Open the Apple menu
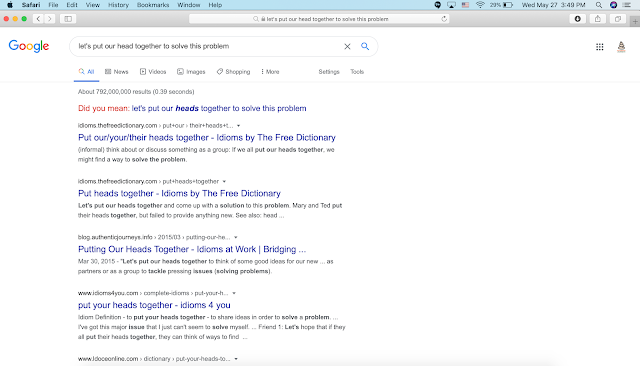Viewport: 640px width, 366px height. tap(10, 5)
